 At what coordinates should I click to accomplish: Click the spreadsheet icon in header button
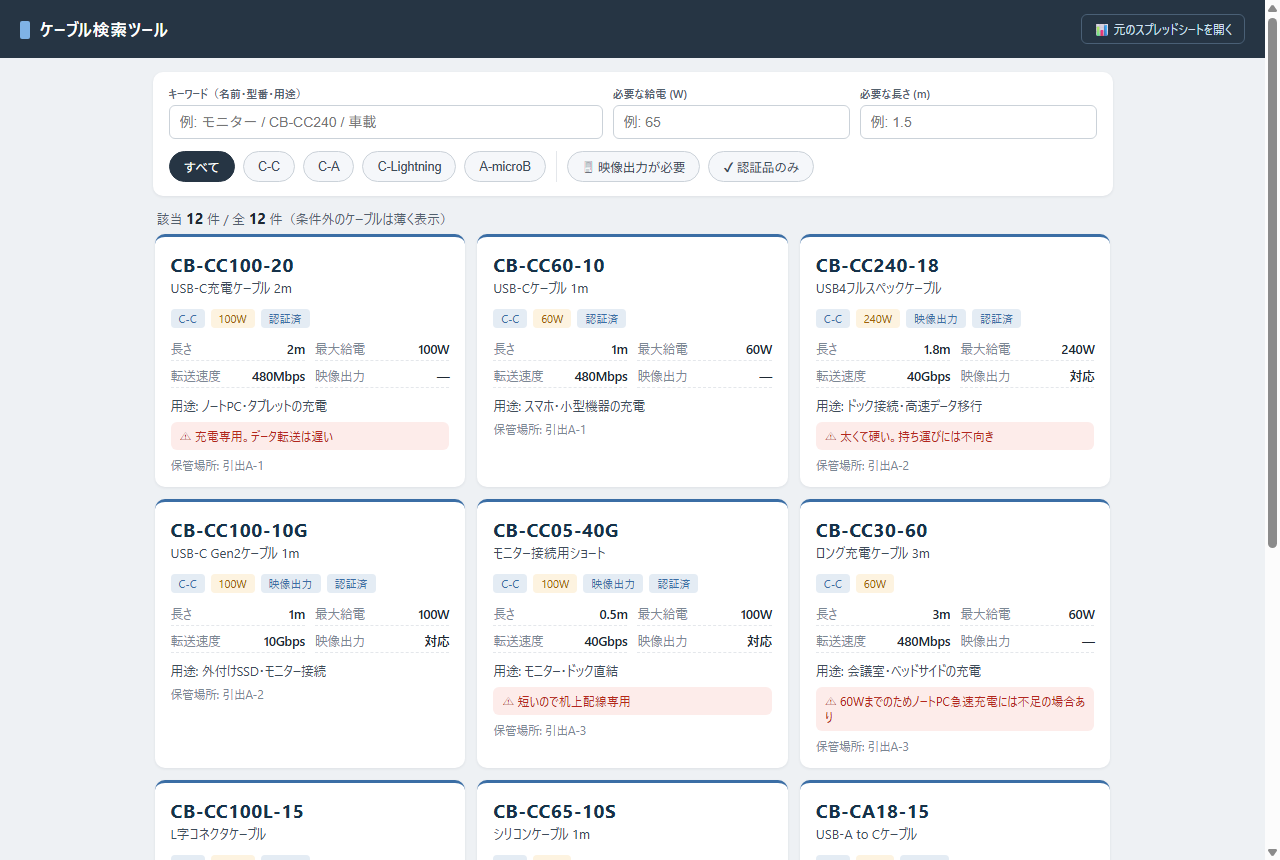(x=1101, y=30)
